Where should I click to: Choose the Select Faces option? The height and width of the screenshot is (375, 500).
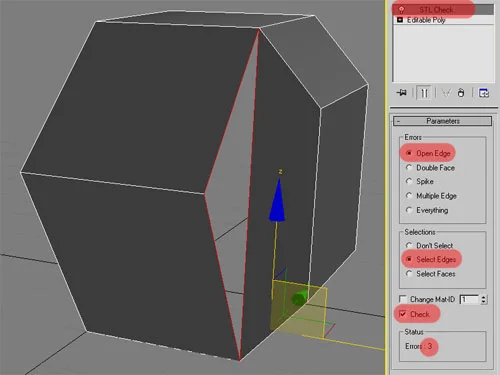coord(409,274)
